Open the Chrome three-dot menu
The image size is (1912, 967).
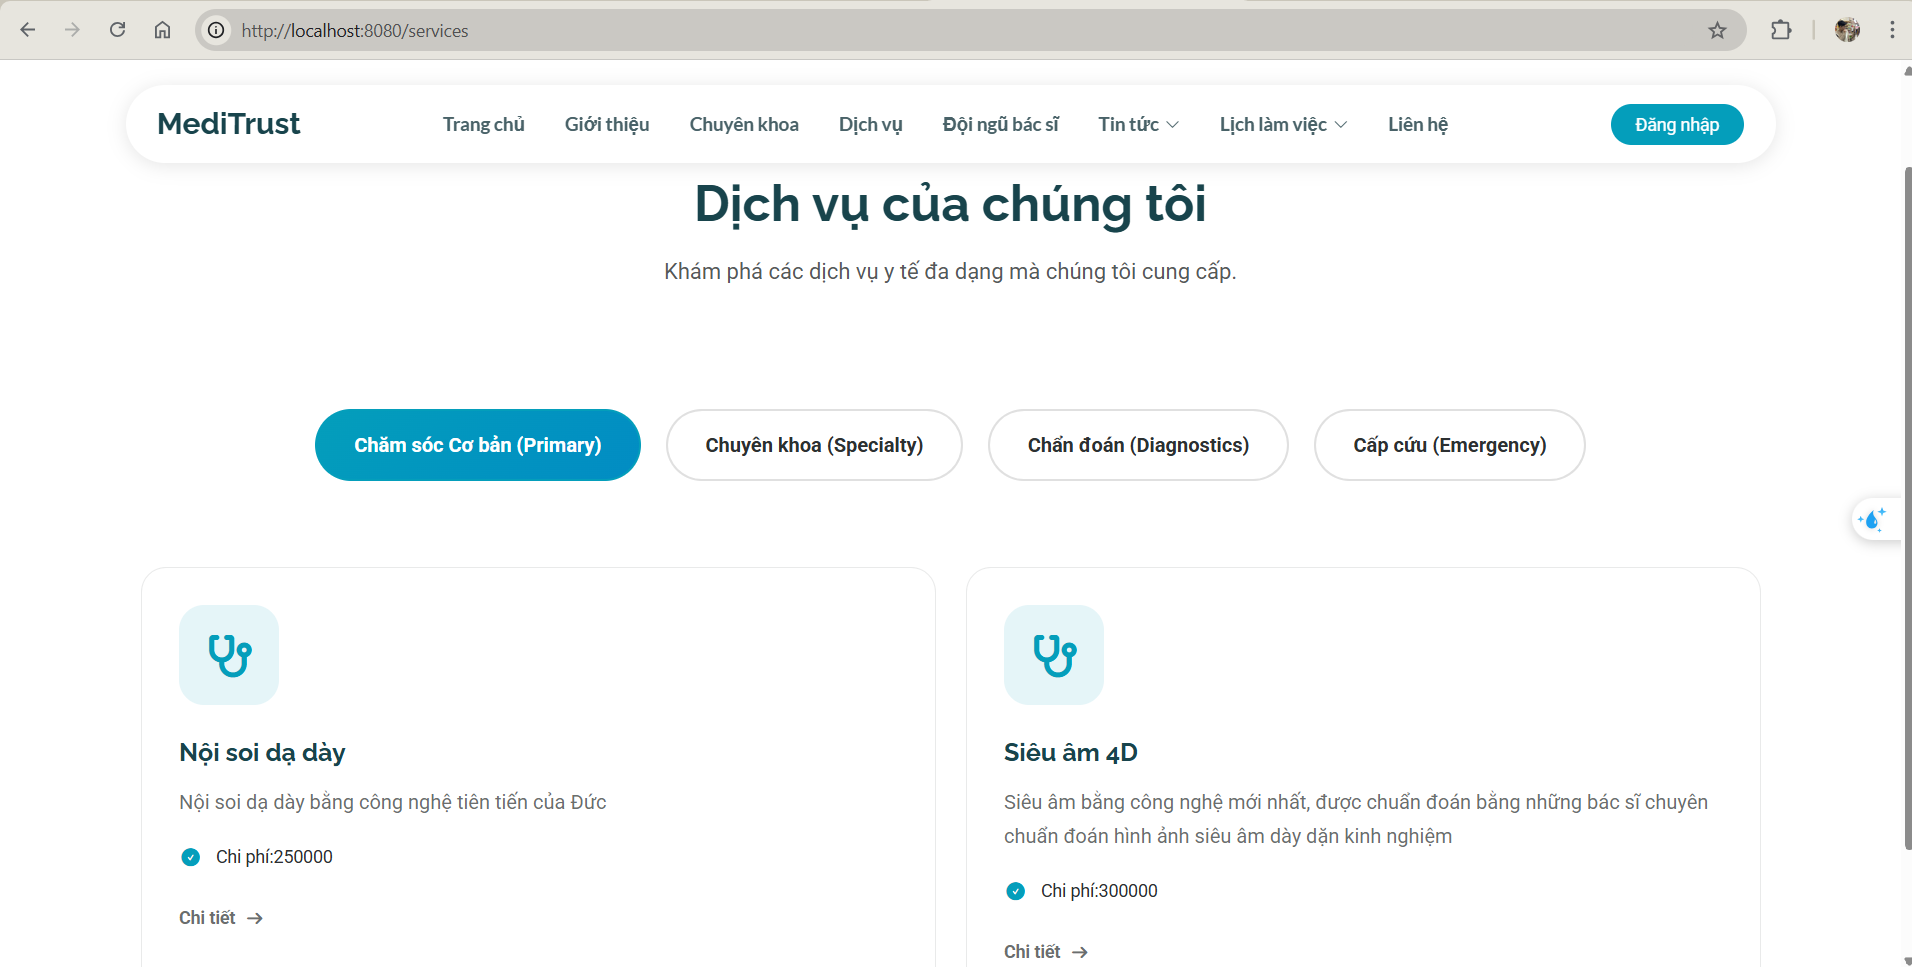(x=1893, y=30)
